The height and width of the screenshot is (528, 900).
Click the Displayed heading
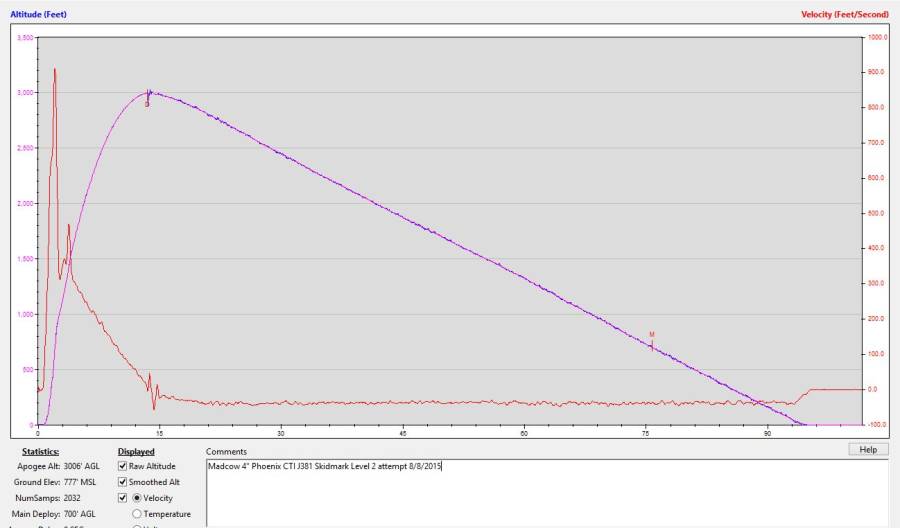tap(136, 452)
